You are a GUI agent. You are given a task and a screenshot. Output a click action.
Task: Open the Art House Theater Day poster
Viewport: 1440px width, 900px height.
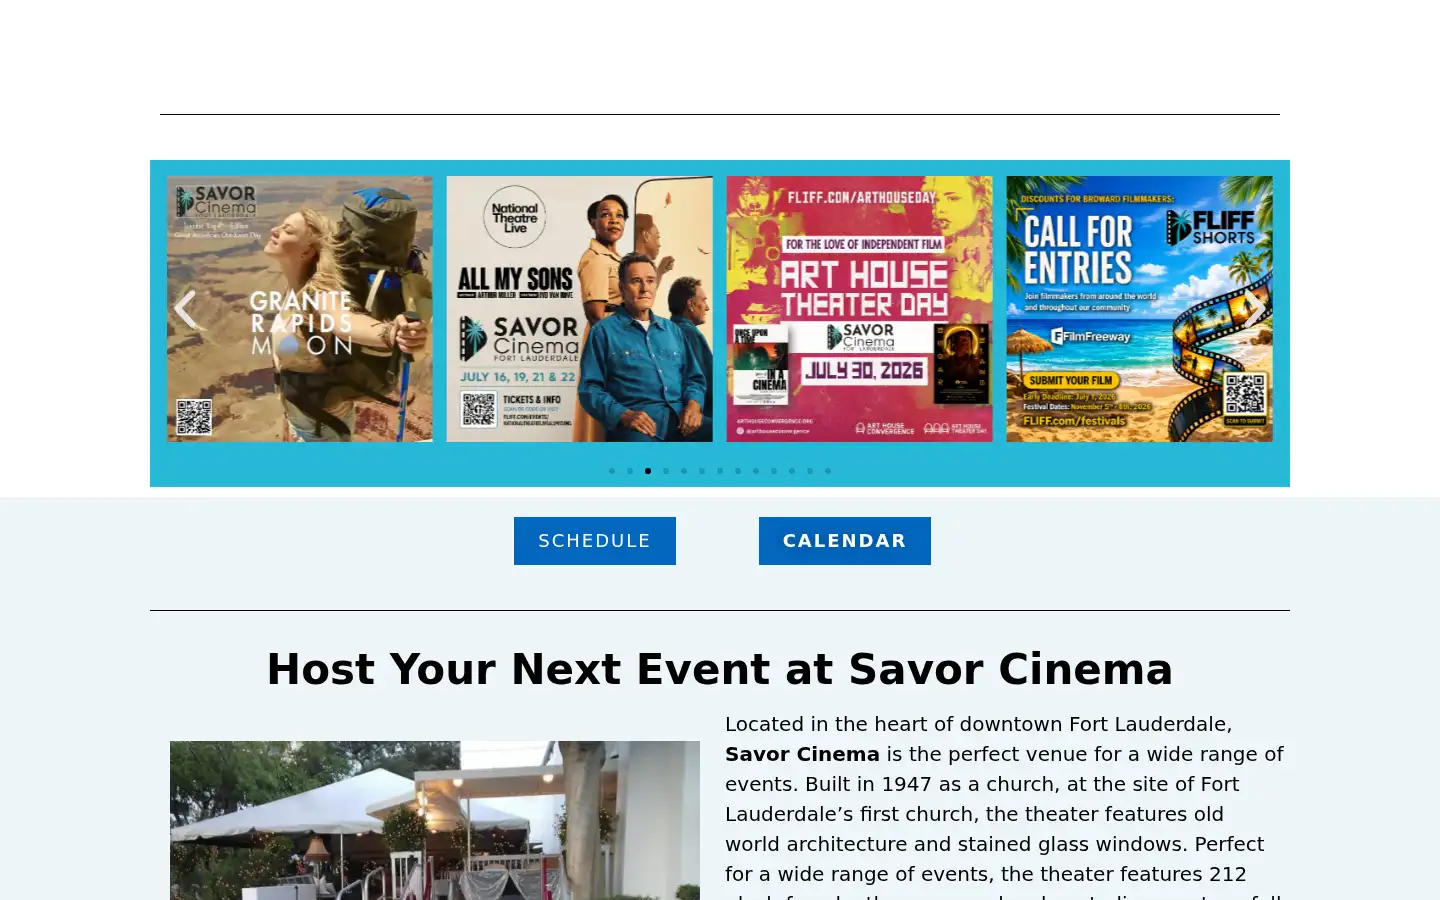(x=860, y=309)
